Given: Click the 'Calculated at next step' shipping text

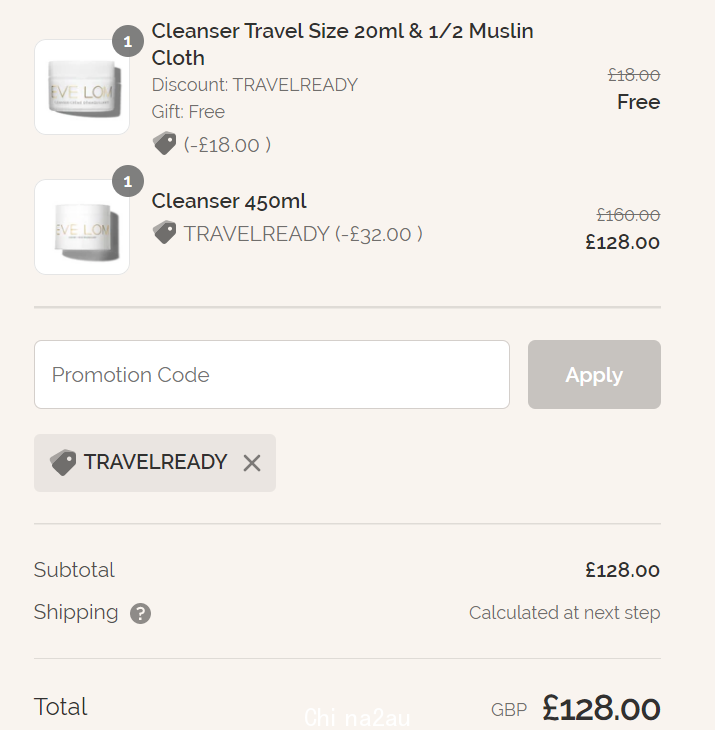Looking at the screenshot, I should (x=565, y=613).
